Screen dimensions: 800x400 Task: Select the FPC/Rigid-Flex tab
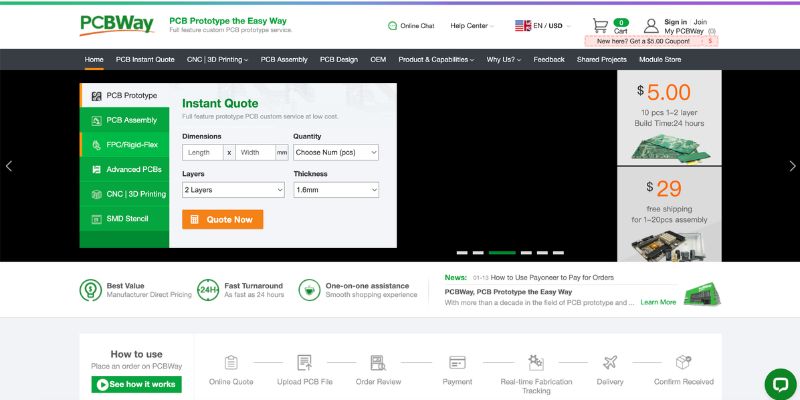[x=124, y=145]
